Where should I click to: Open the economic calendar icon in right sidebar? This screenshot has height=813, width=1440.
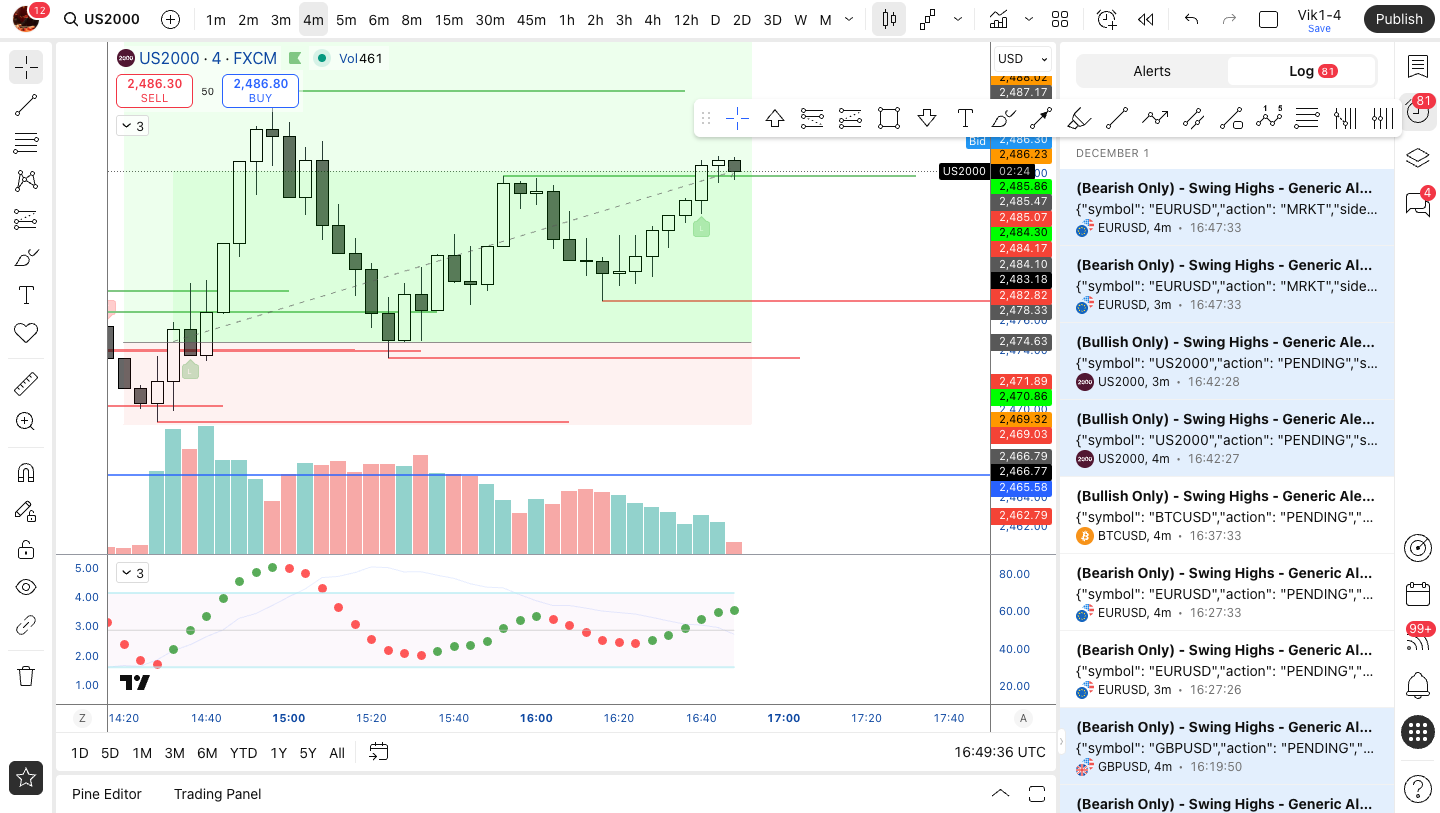pyautogui.click(x=1417, y=594)
